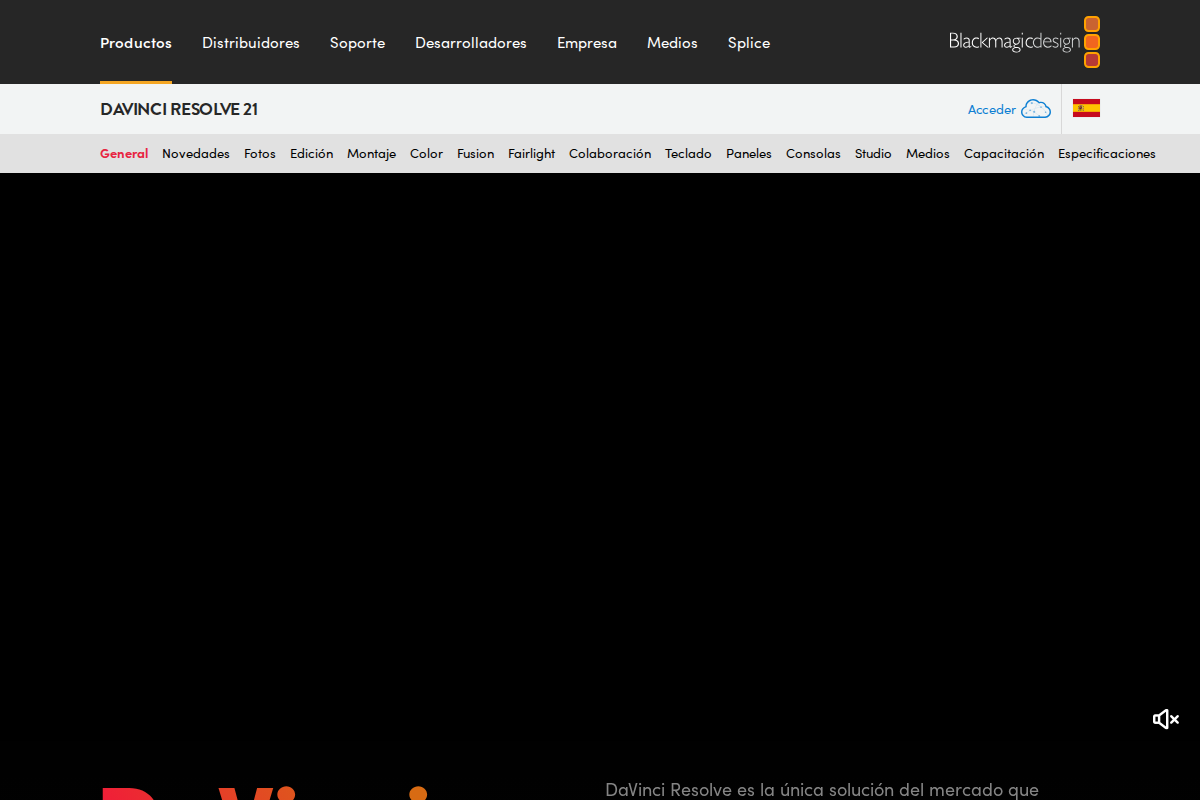This screenshot has width=1200, height=800.
Task: Select the Spain flag language icon
Action: click(1086, 109)
